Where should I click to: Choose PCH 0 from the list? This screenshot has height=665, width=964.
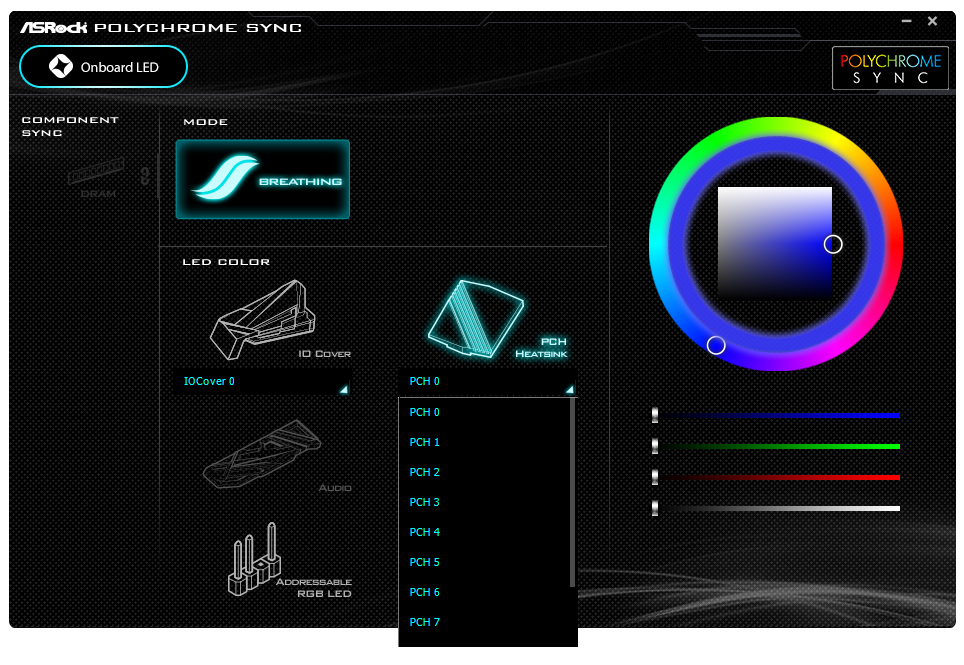[484, 412]
